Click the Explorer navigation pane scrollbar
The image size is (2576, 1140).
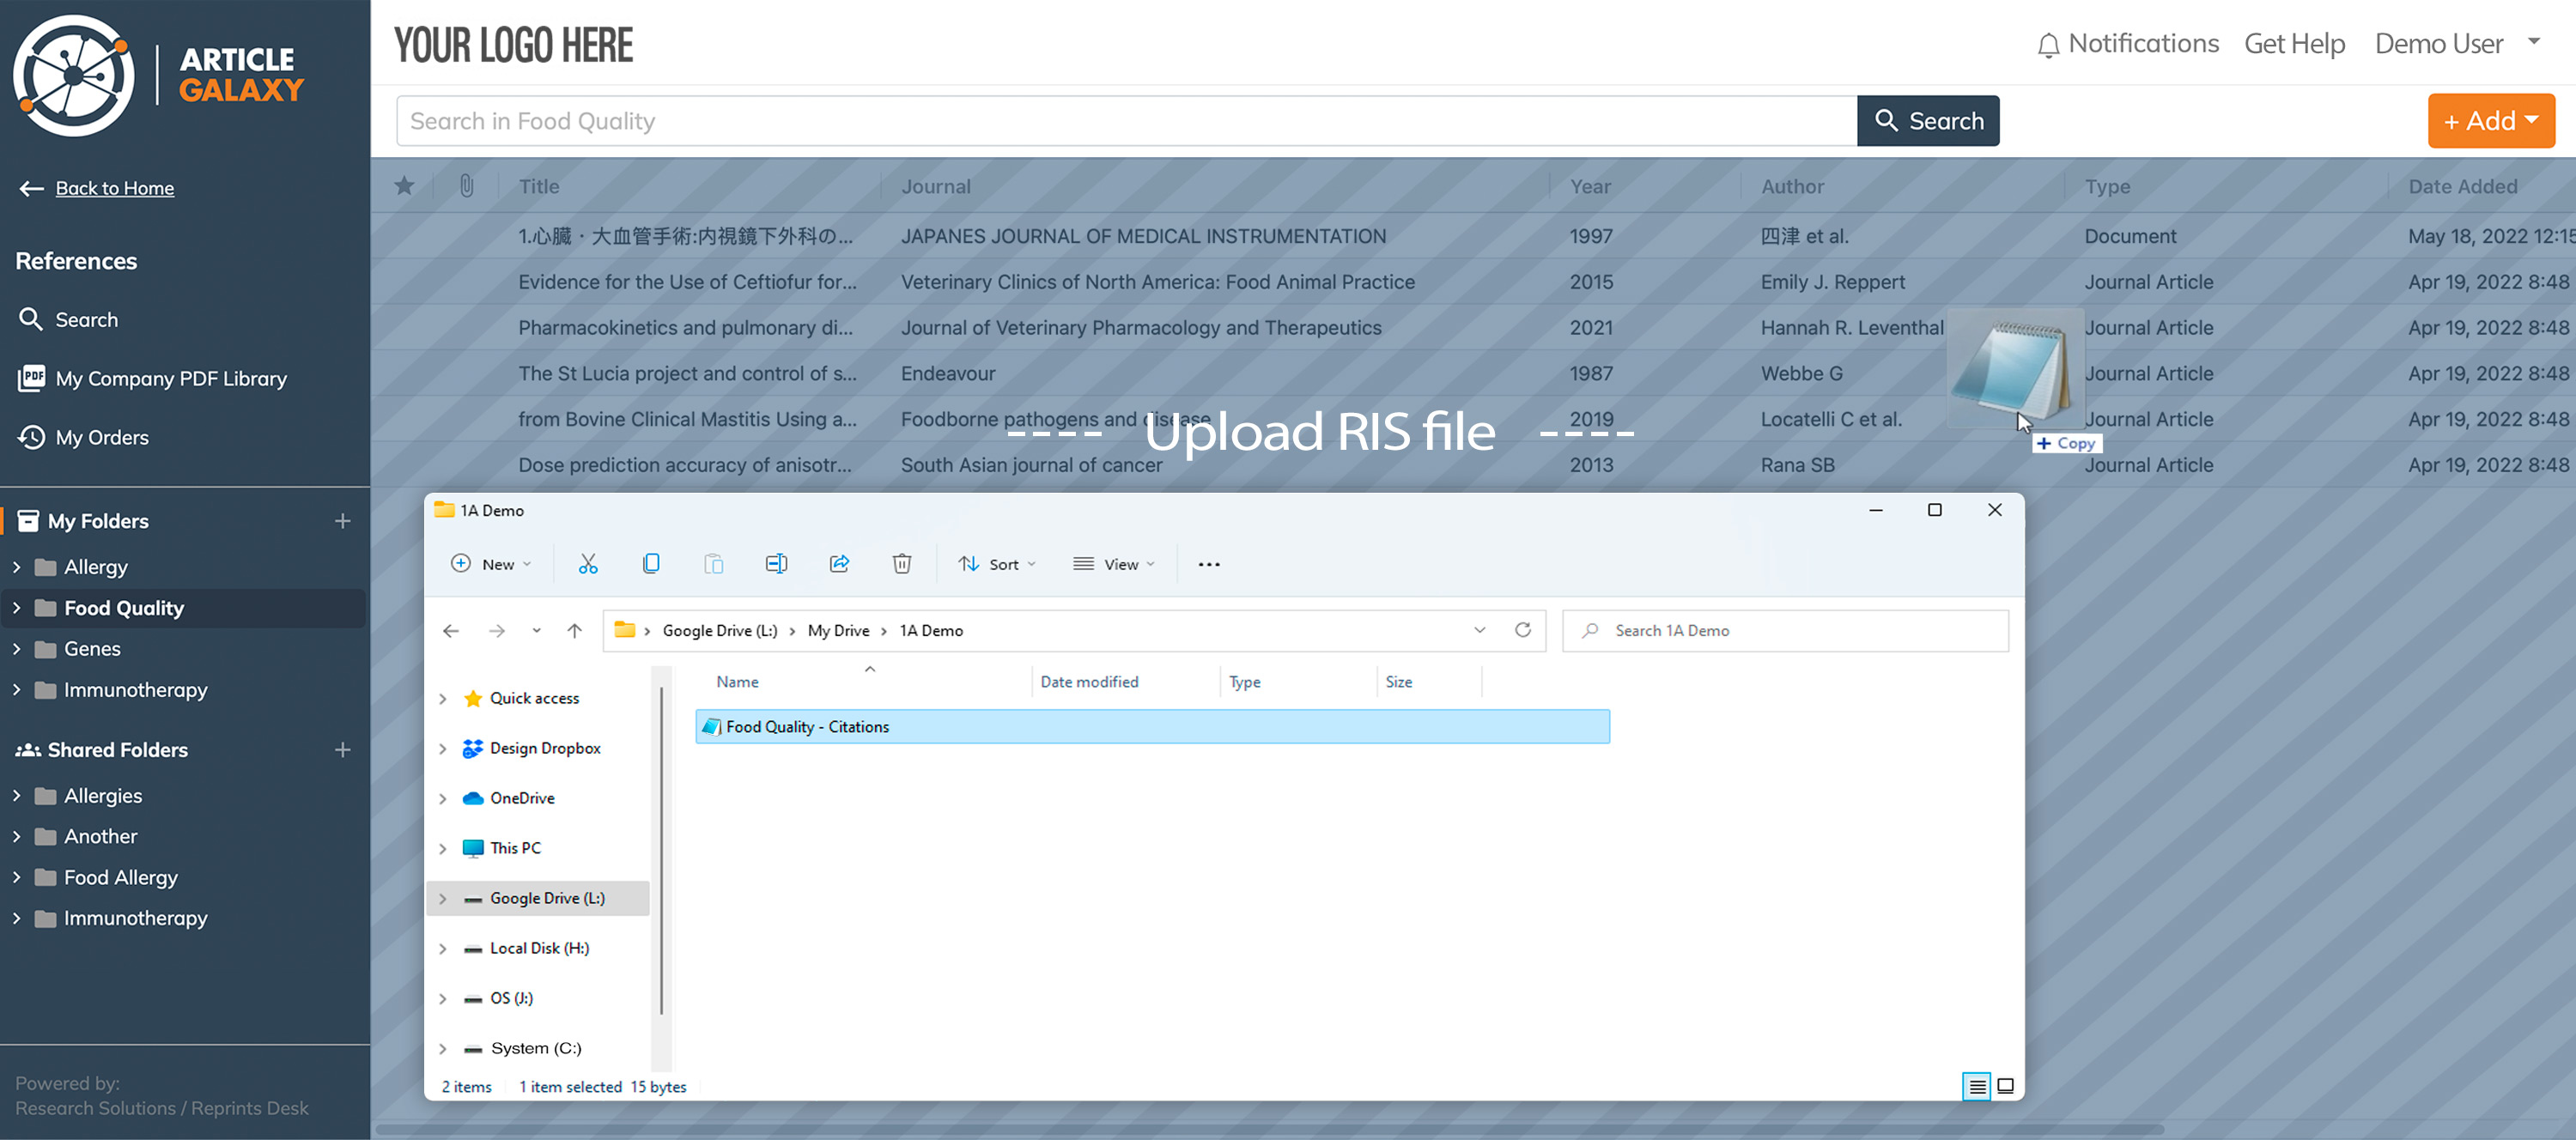[x=661, y=850]
